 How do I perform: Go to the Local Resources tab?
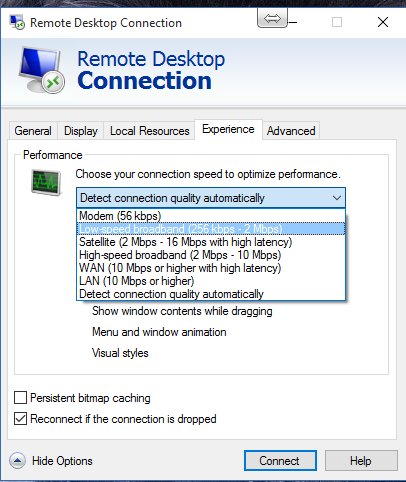tap(150, 131)
